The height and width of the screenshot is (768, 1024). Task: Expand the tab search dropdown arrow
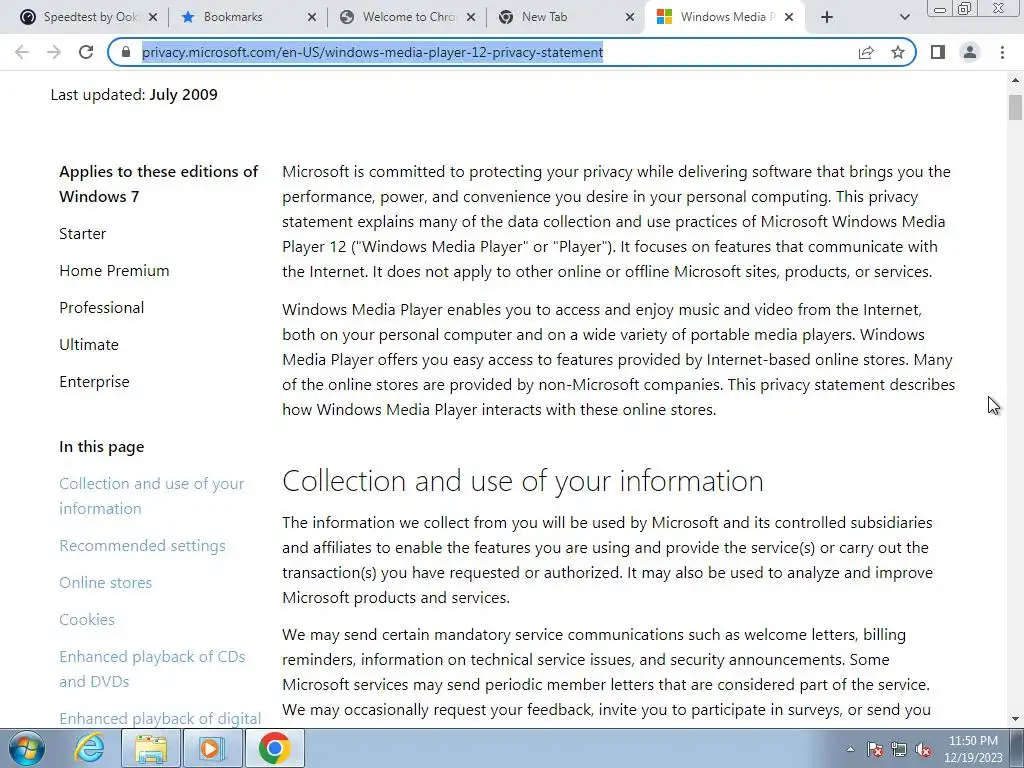pyautogui.click(x=904, y=17)
